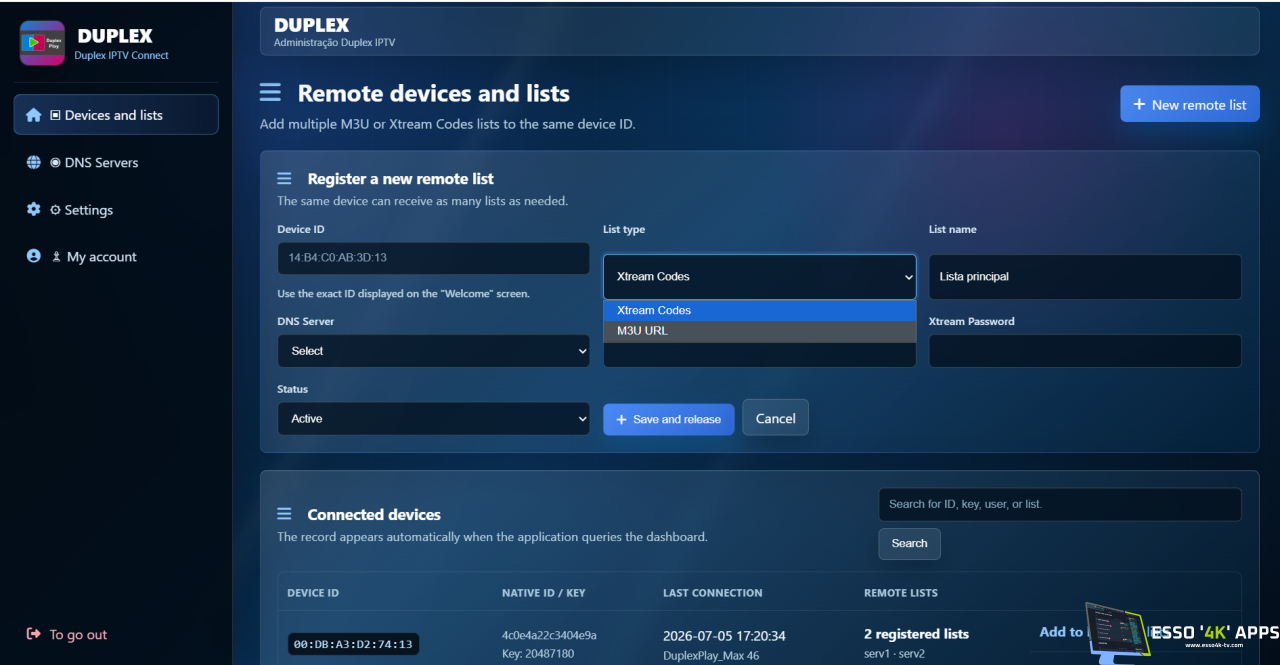Image resolution: width=1280 pixels, height=665 pixels.
Task: Click the hamburger icon beside Register a new remote list
Action: click(285, 178)
